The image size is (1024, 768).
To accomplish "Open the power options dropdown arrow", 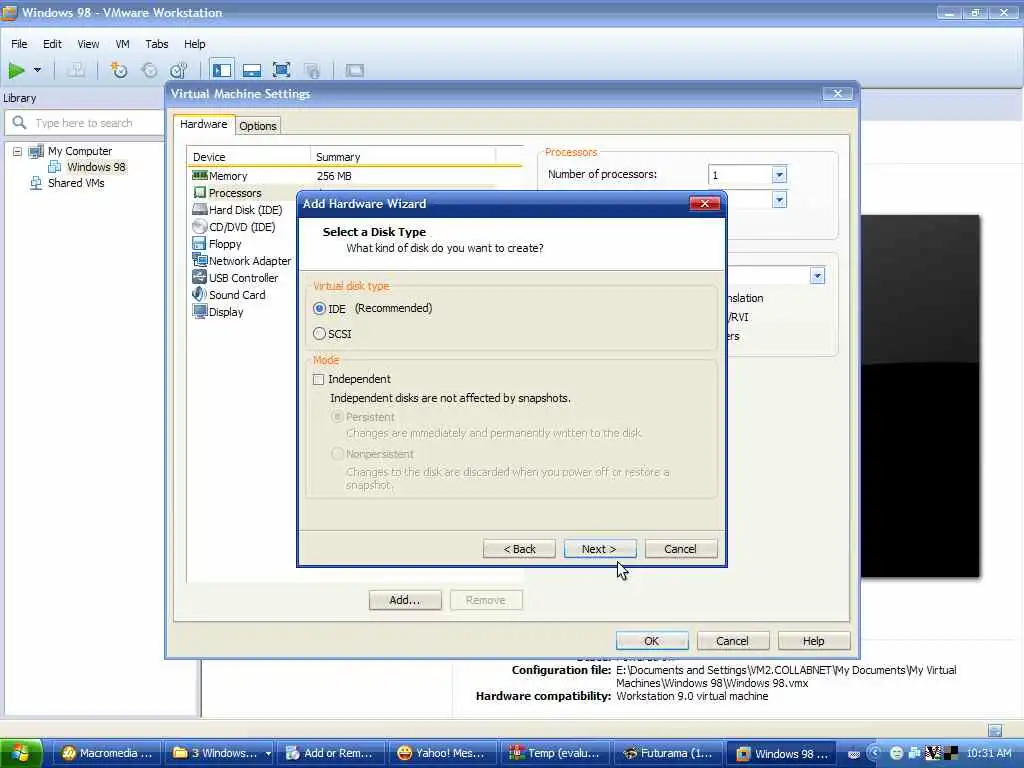I will click(37, 70).
